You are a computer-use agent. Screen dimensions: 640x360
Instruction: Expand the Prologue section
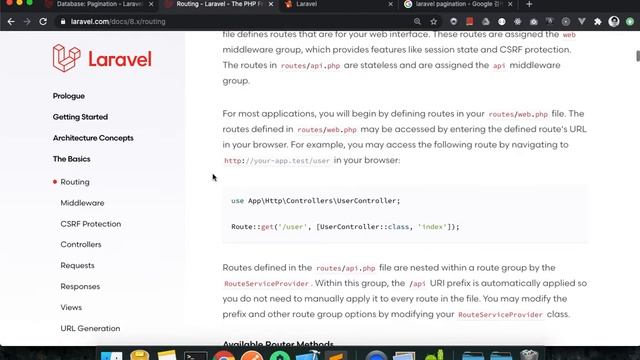point(69,96)
